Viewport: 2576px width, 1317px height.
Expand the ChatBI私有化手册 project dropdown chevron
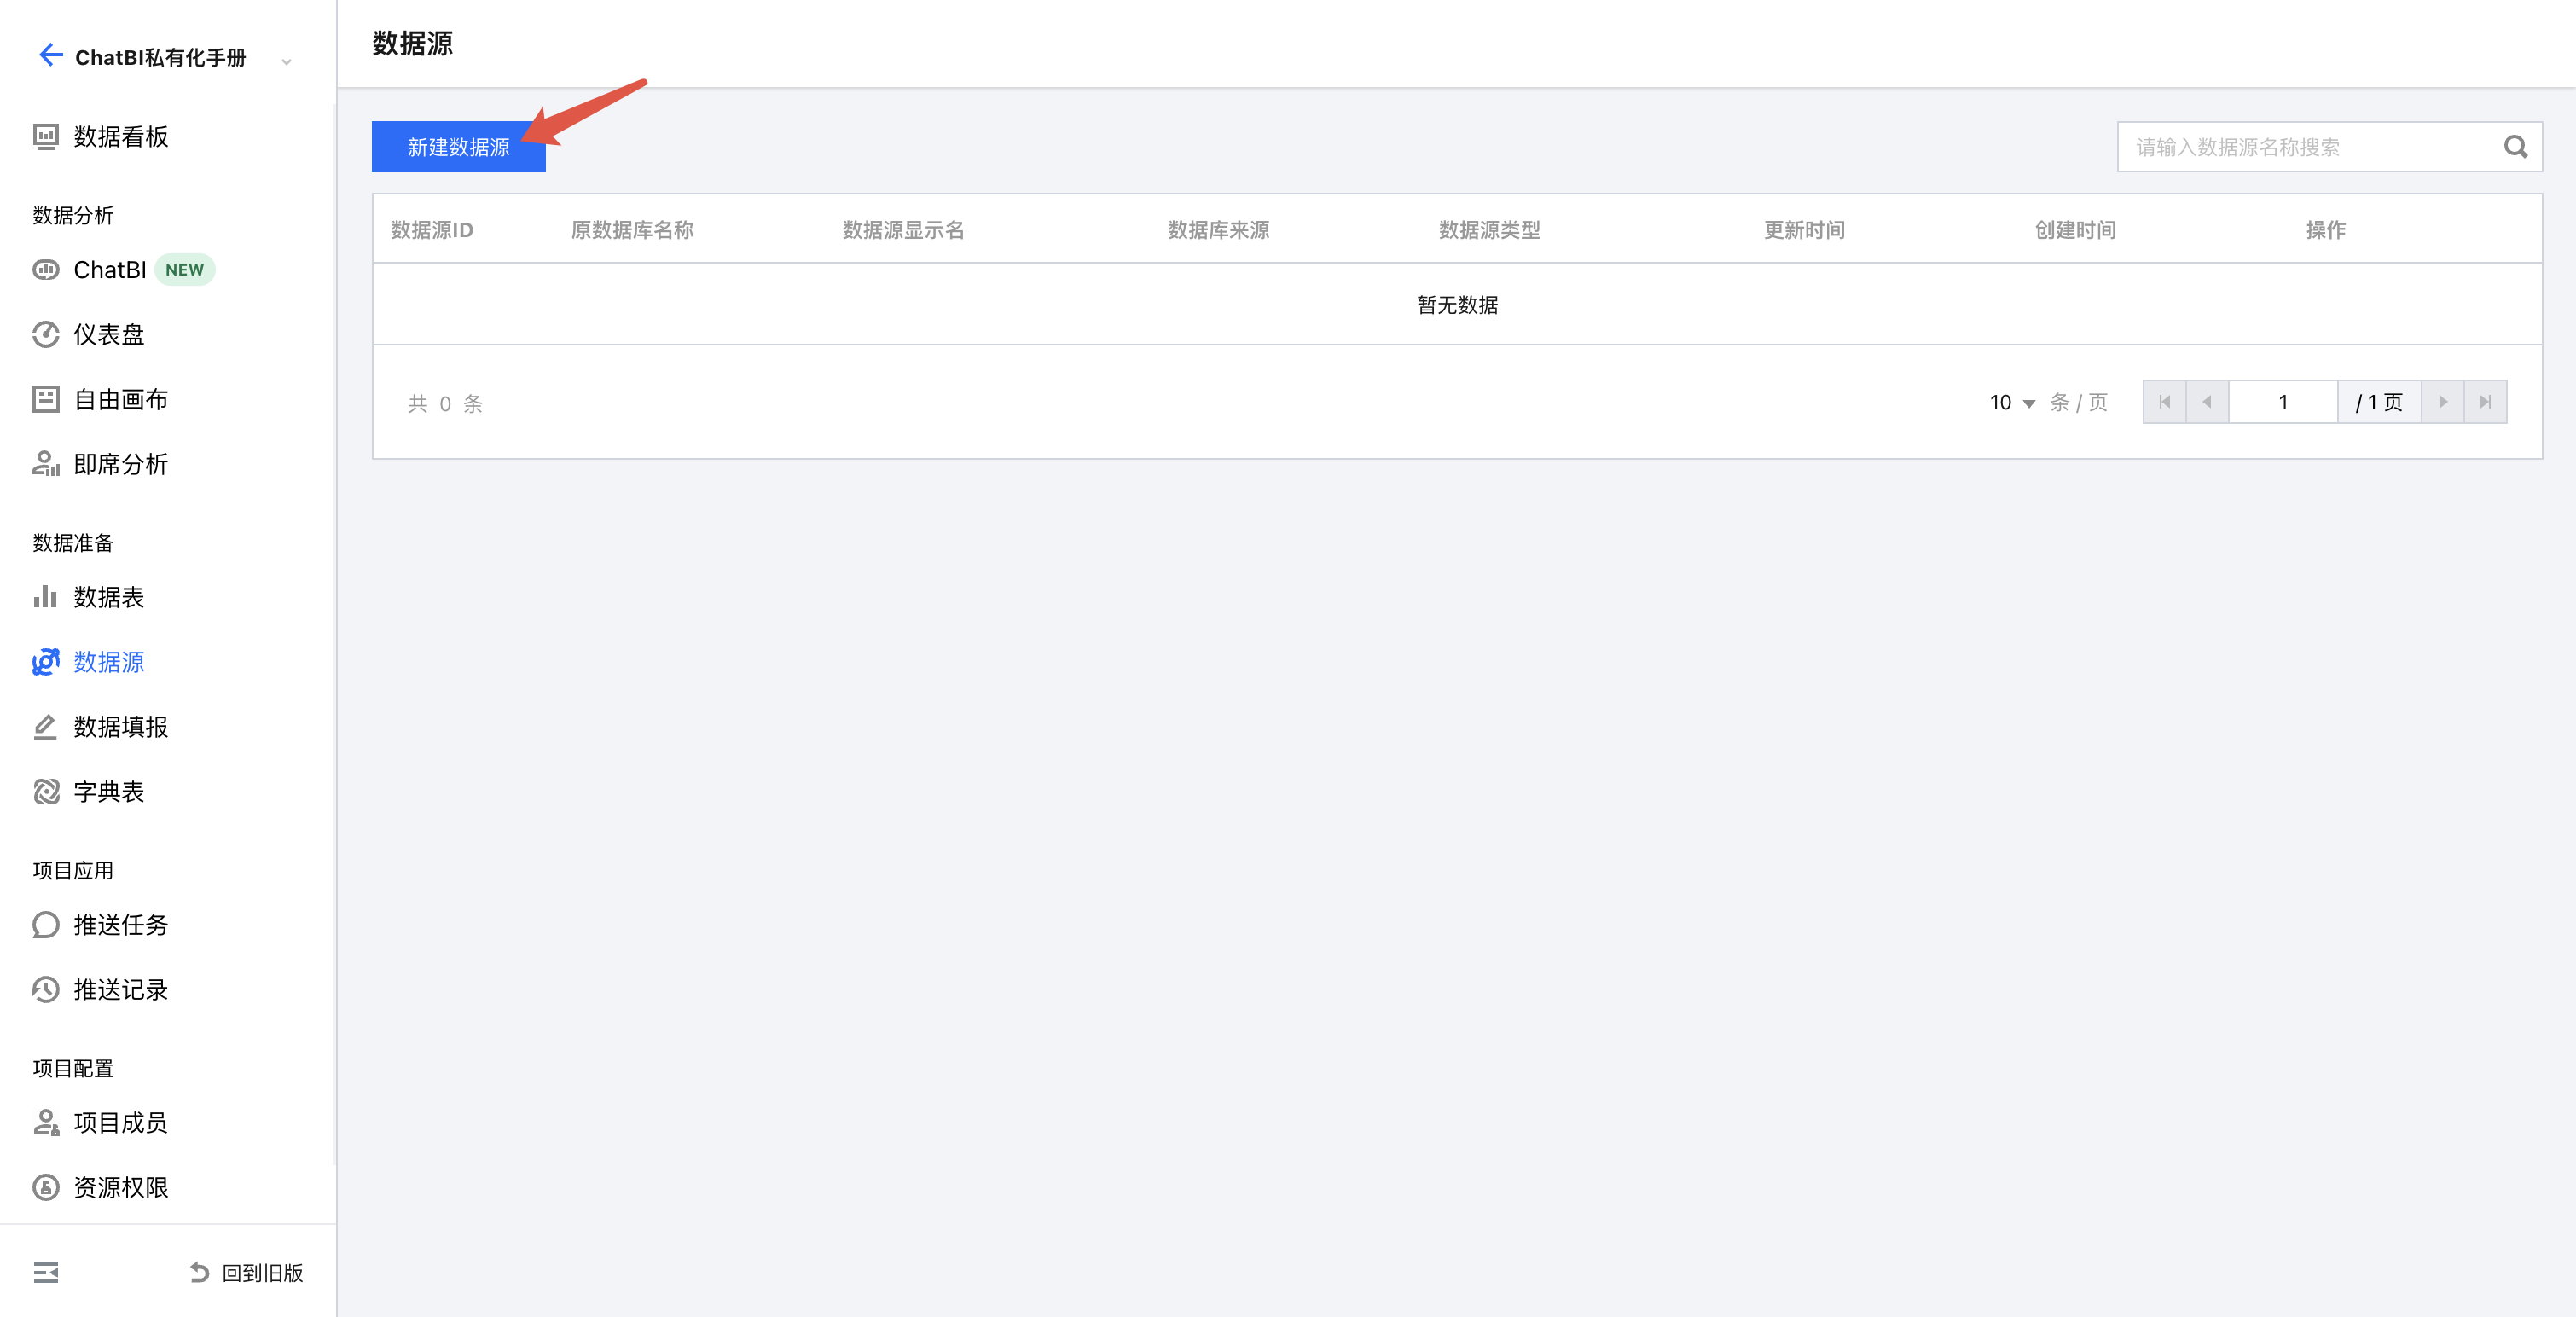[287, 61]
